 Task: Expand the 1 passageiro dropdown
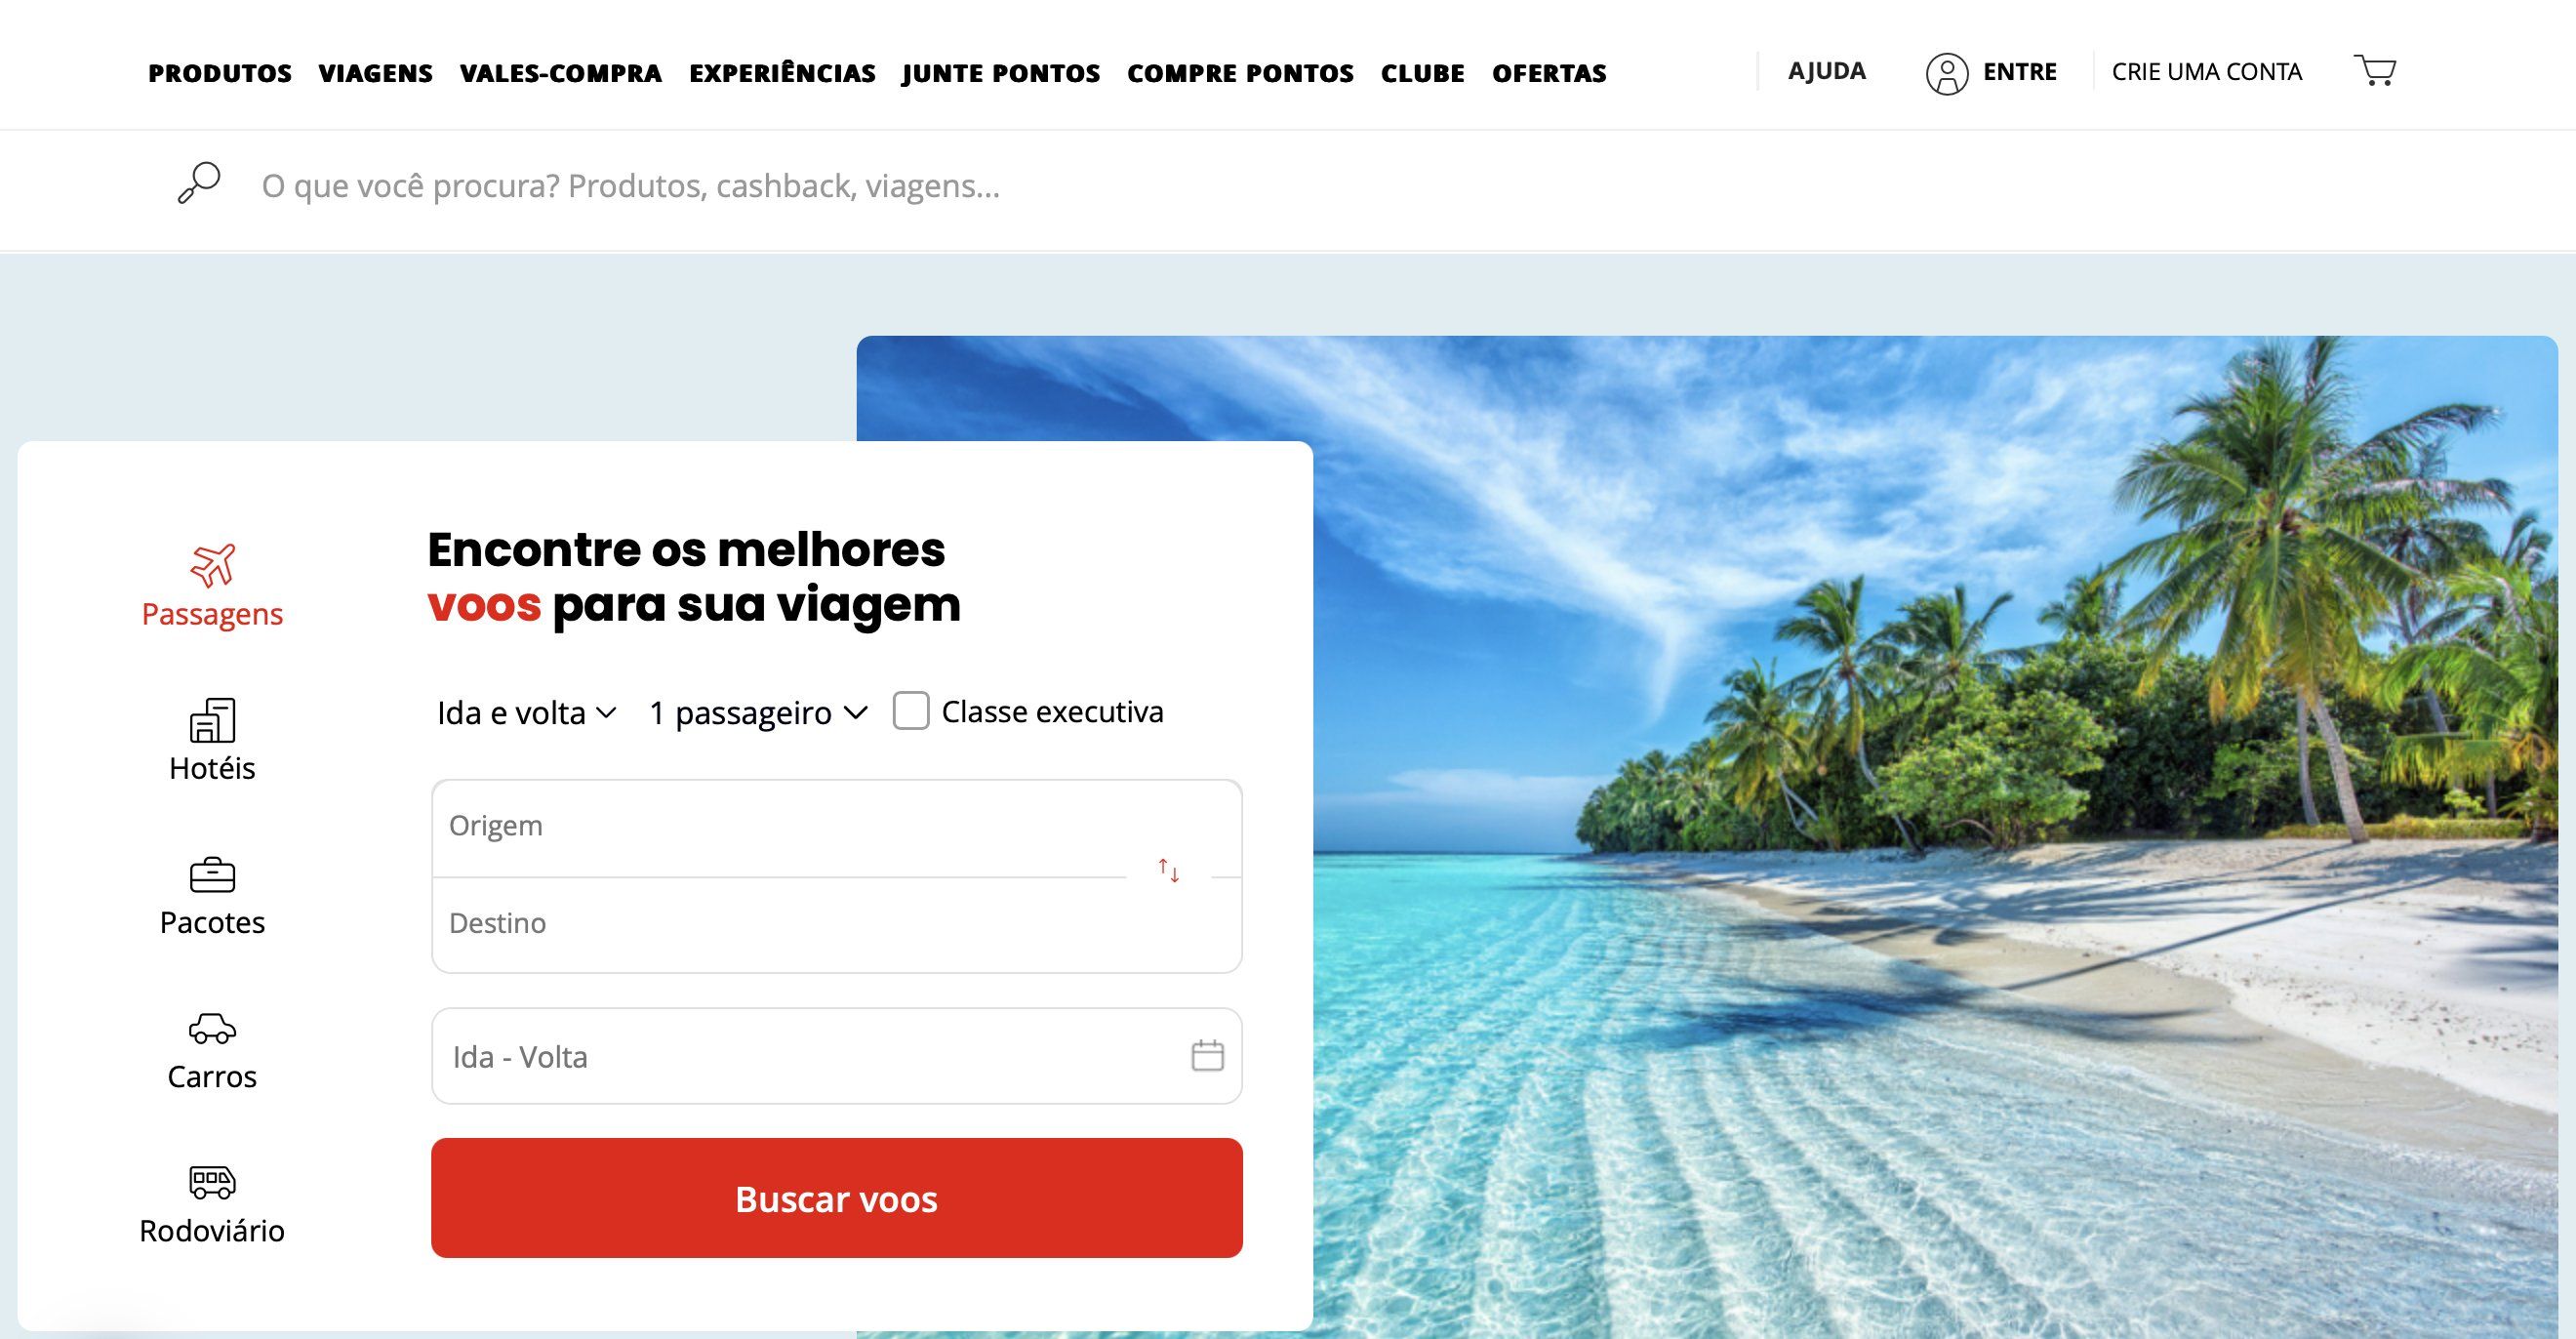click(758, 713)
